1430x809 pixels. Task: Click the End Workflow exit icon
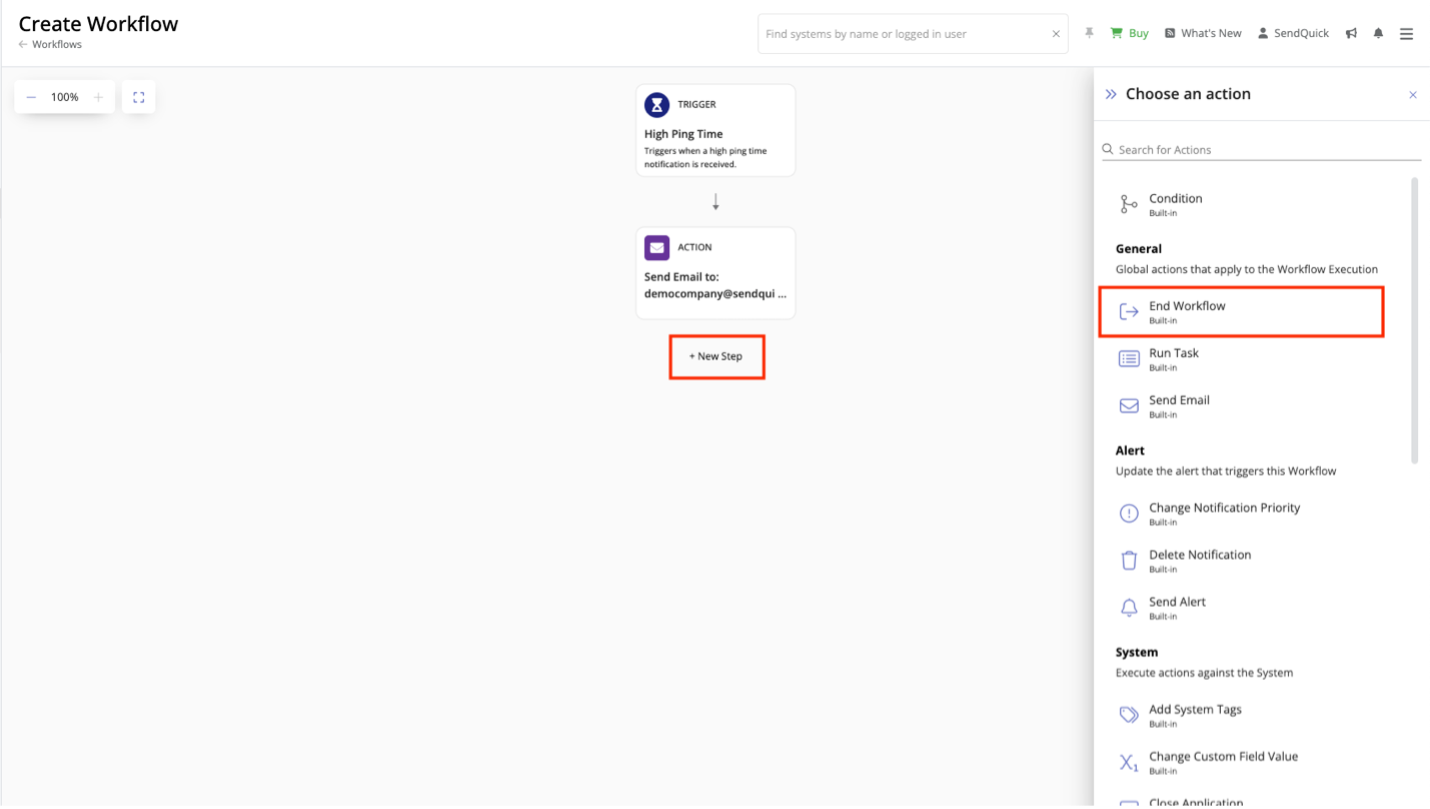[x=1129, y=312]
